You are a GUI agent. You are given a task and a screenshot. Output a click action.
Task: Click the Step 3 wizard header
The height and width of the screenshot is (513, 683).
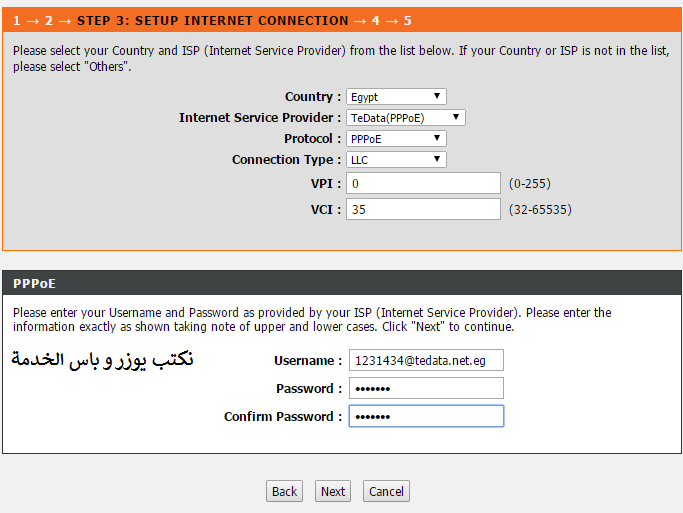[342, 20]
